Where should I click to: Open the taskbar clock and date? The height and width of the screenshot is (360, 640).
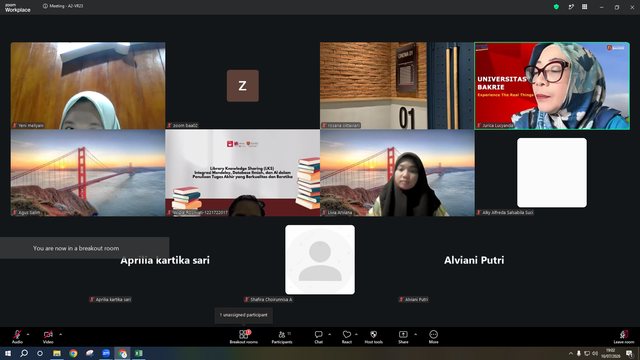click(610, 353)
